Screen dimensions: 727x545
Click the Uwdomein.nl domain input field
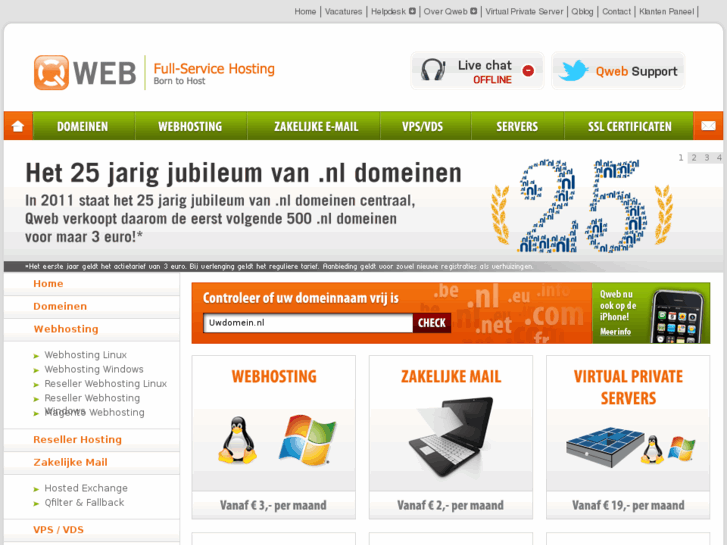pos(308,323)
